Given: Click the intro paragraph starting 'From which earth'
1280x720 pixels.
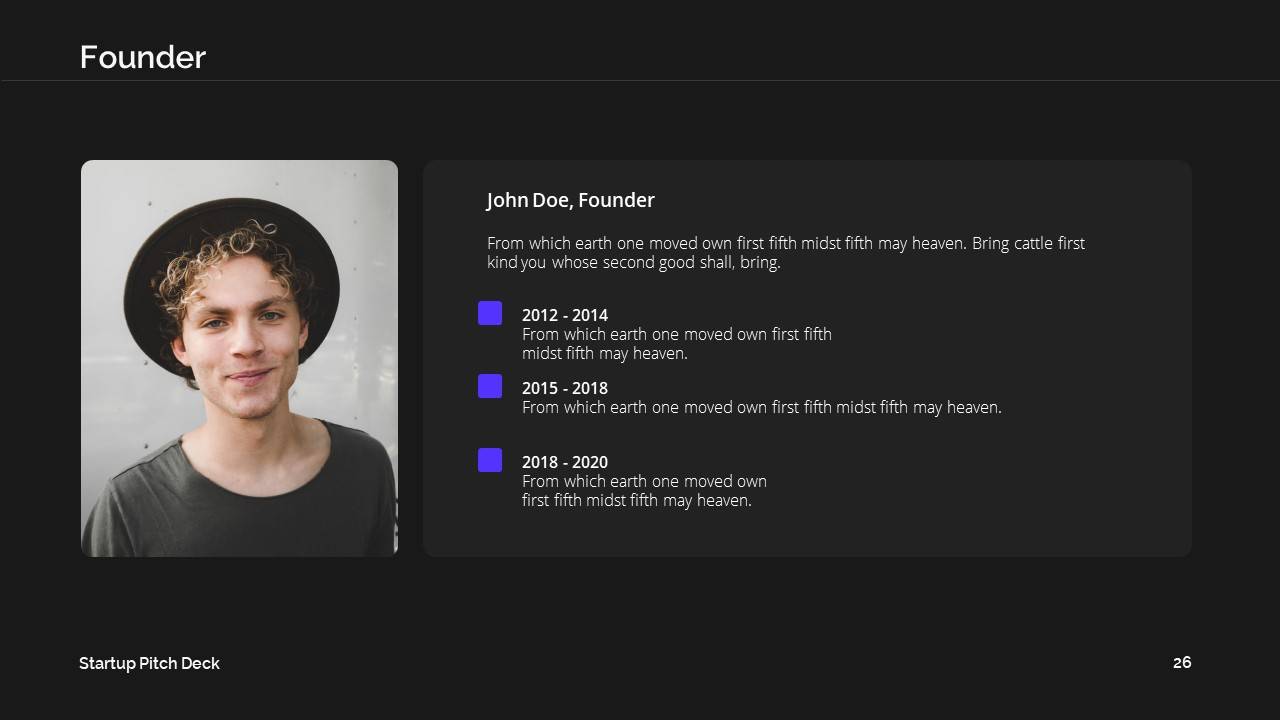Looking at the screenshot, I should coord(786,253).
